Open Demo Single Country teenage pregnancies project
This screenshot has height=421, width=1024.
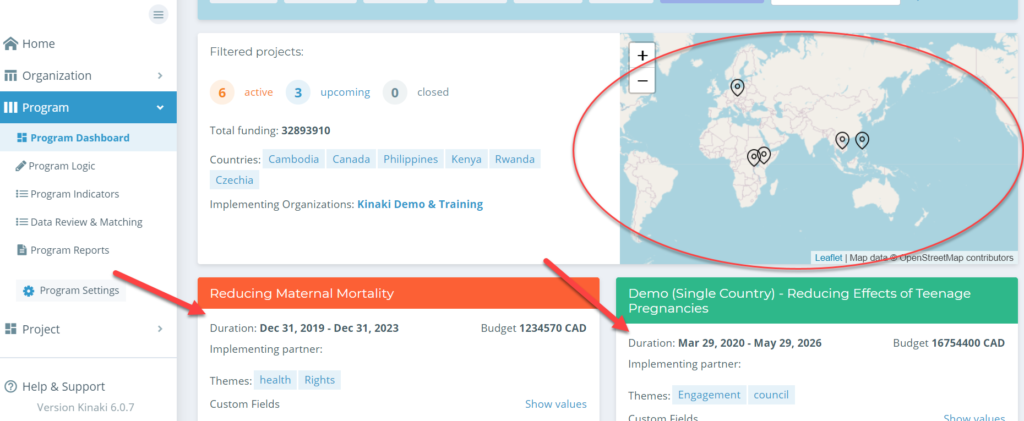tap(816, 301)
